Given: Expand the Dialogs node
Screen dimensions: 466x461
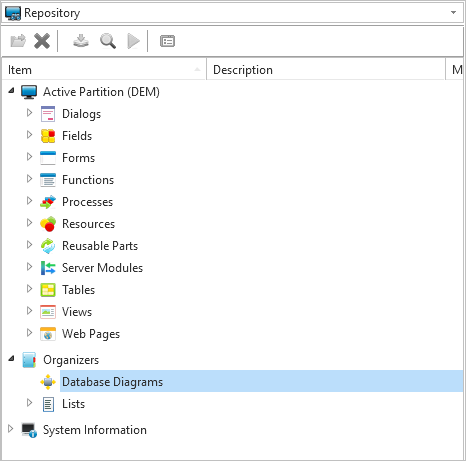Looking at the screenshot, I should (29, 113).
